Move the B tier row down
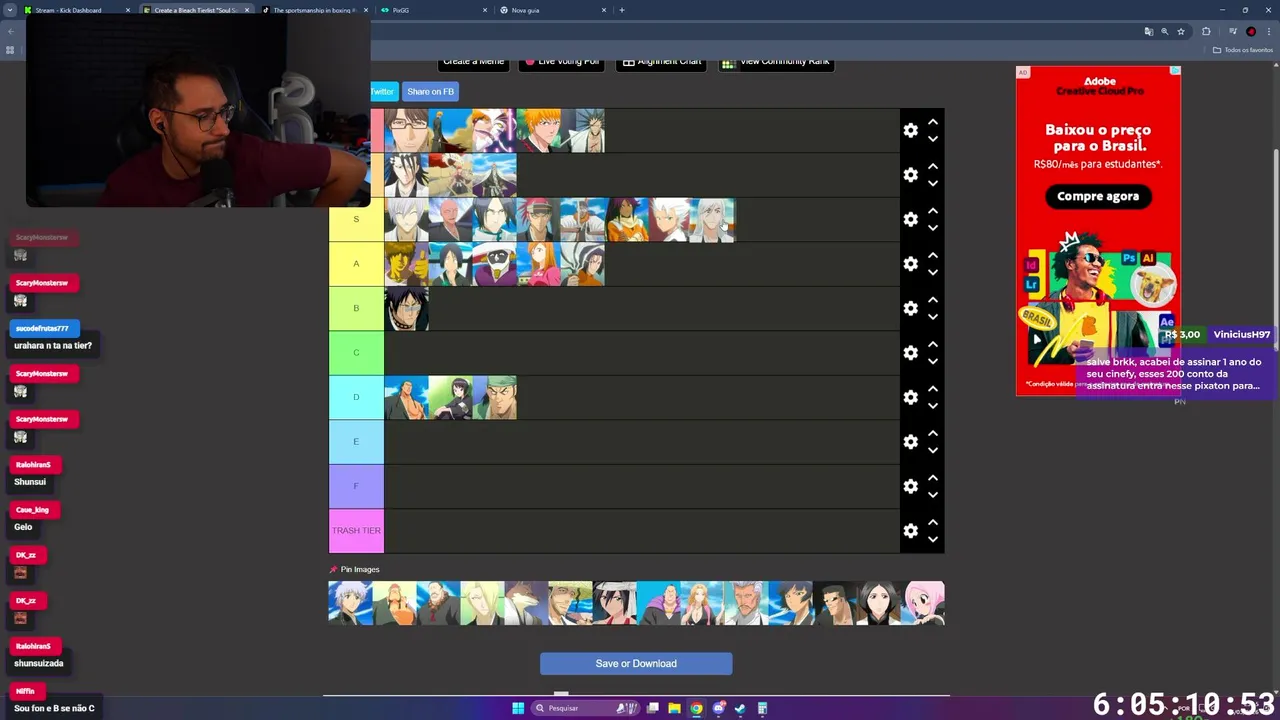The height and width of the screenshot is (720, 1280). point(933,317)
